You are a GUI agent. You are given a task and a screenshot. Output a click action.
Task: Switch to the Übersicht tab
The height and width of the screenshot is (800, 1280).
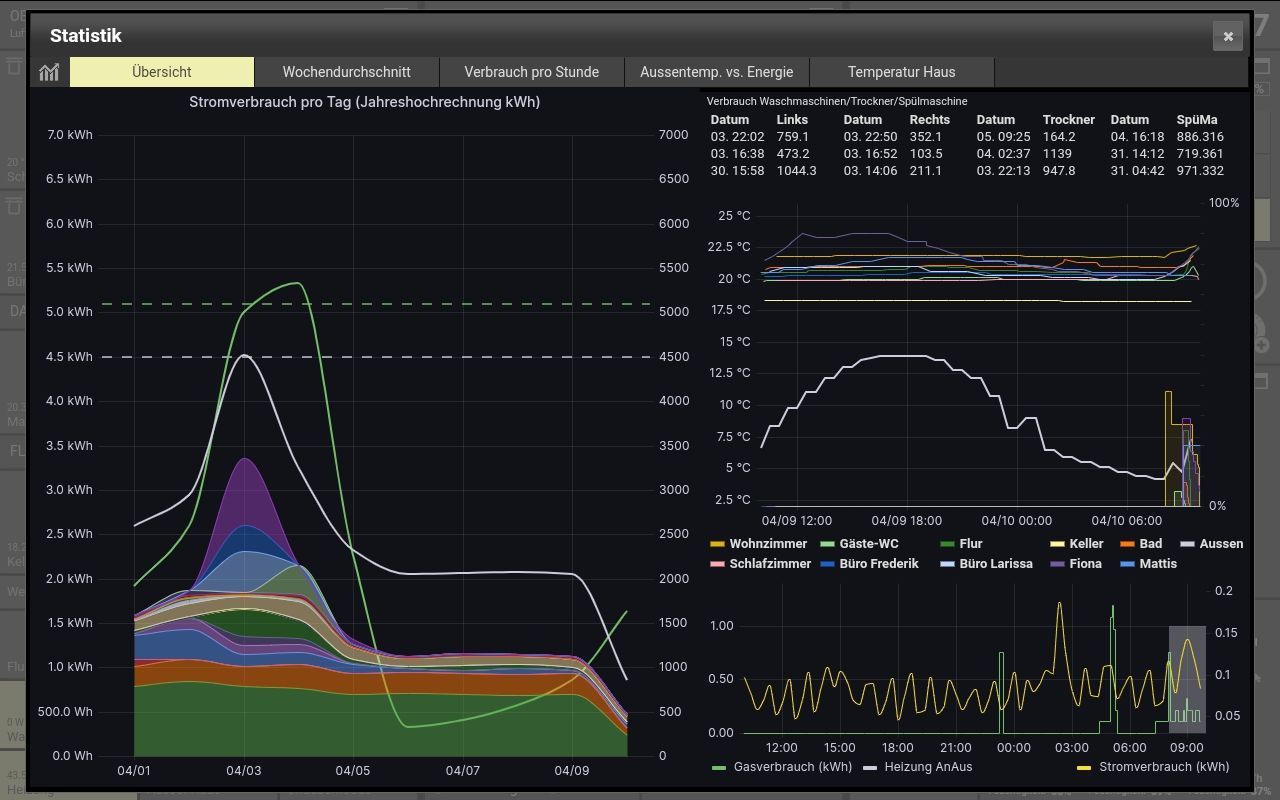162,72
